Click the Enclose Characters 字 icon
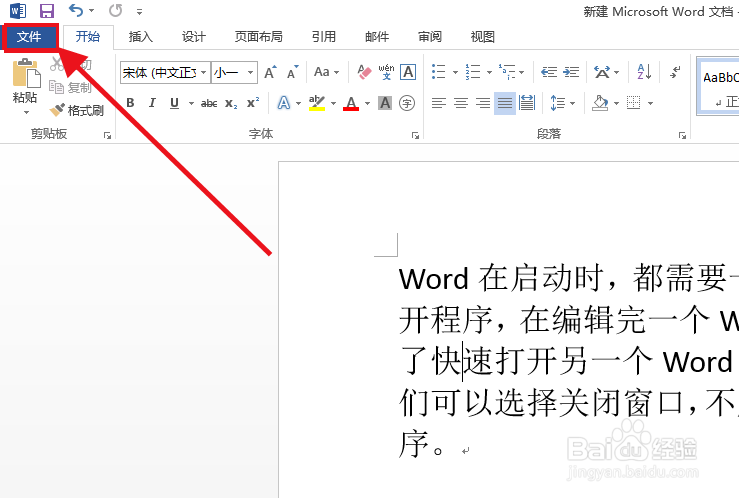This screenshot has height=498, width=739. (x=407, y=103)
